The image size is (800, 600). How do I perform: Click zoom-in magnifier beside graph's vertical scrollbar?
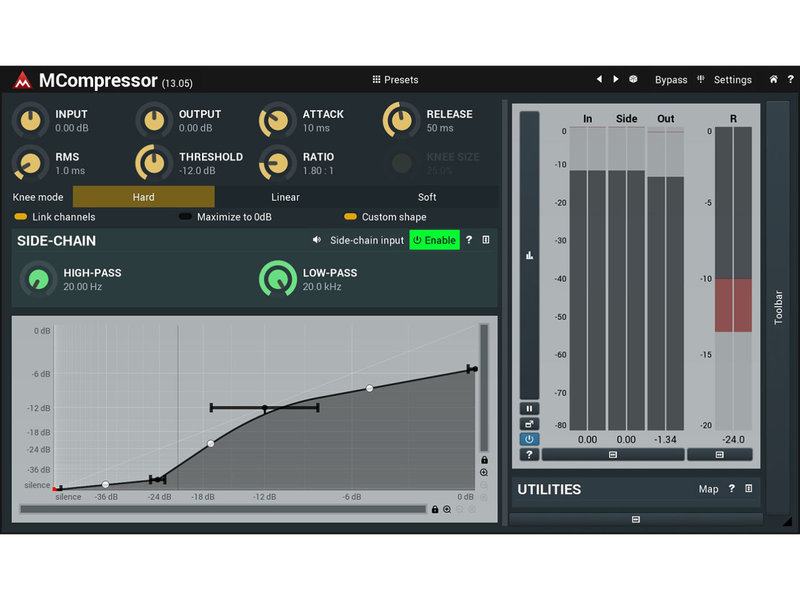[484, 472]
